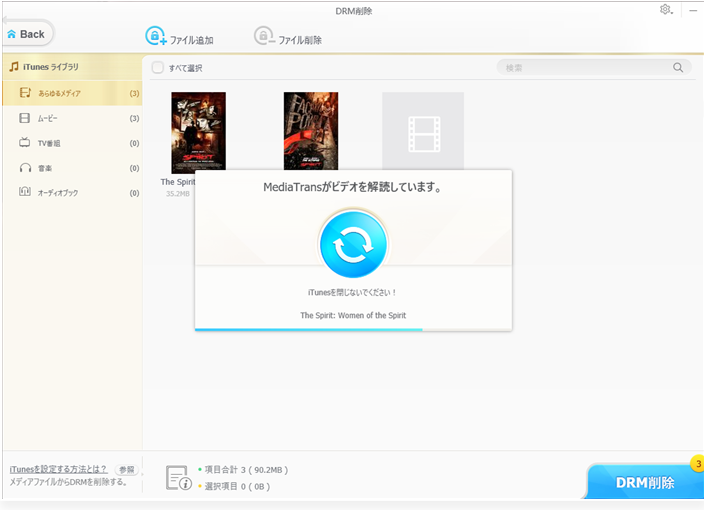Click the blue sync circle icon
This screenshot has width=704, height=510.
pos(353,245)
